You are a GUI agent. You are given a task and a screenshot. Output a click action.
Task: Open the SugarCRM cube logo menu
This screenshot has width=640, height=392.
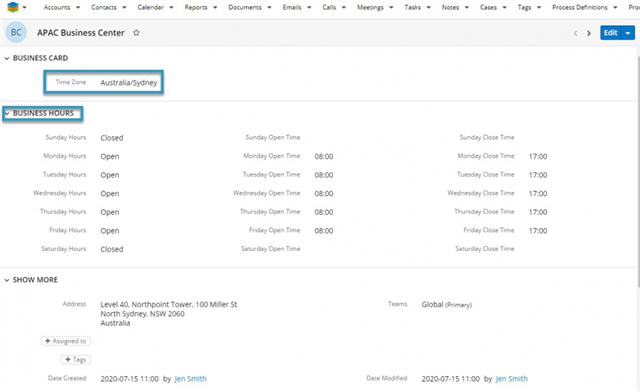13,7
